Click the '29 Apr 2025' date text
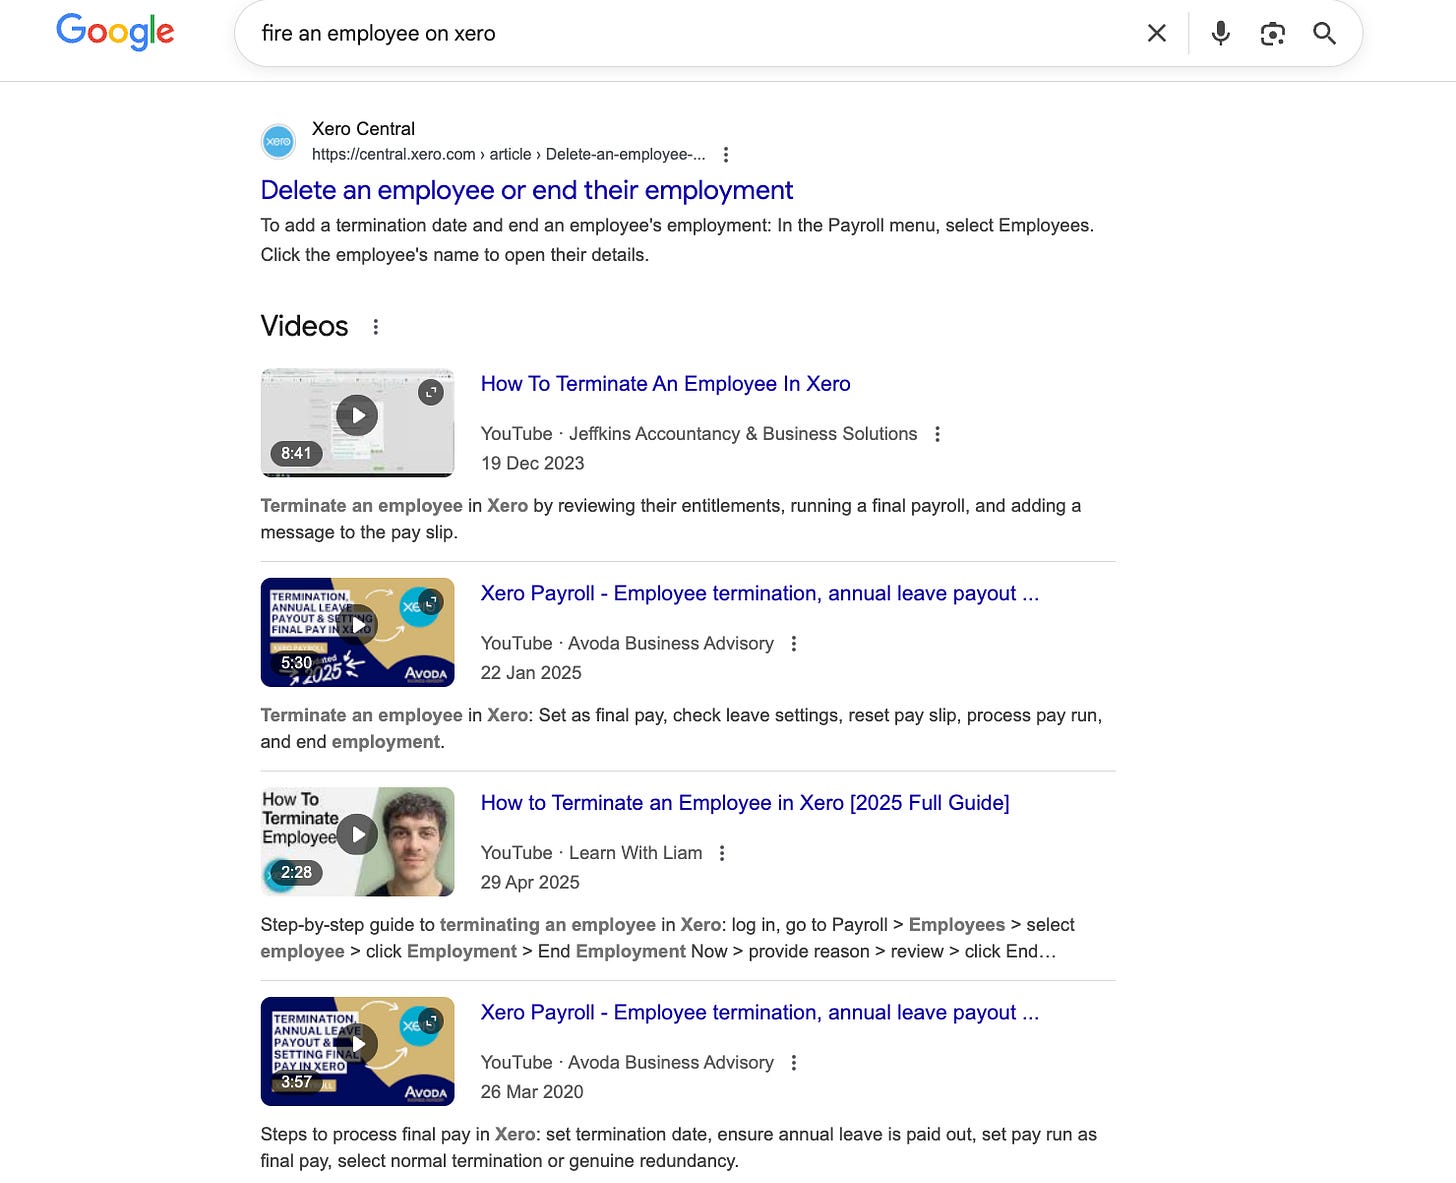The height and width of the screenshot is (1183, 1456). point(530,882)
